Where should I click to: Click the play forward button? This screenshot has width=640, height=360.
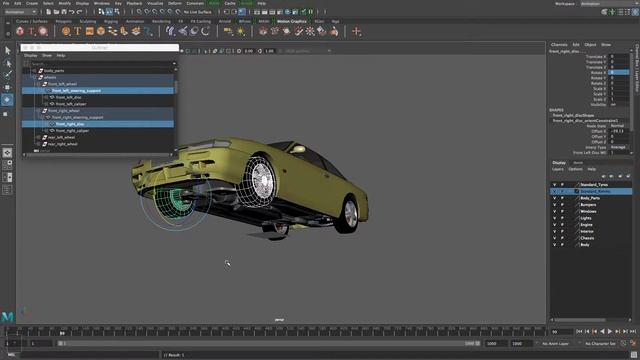click(x=610, y=332)
